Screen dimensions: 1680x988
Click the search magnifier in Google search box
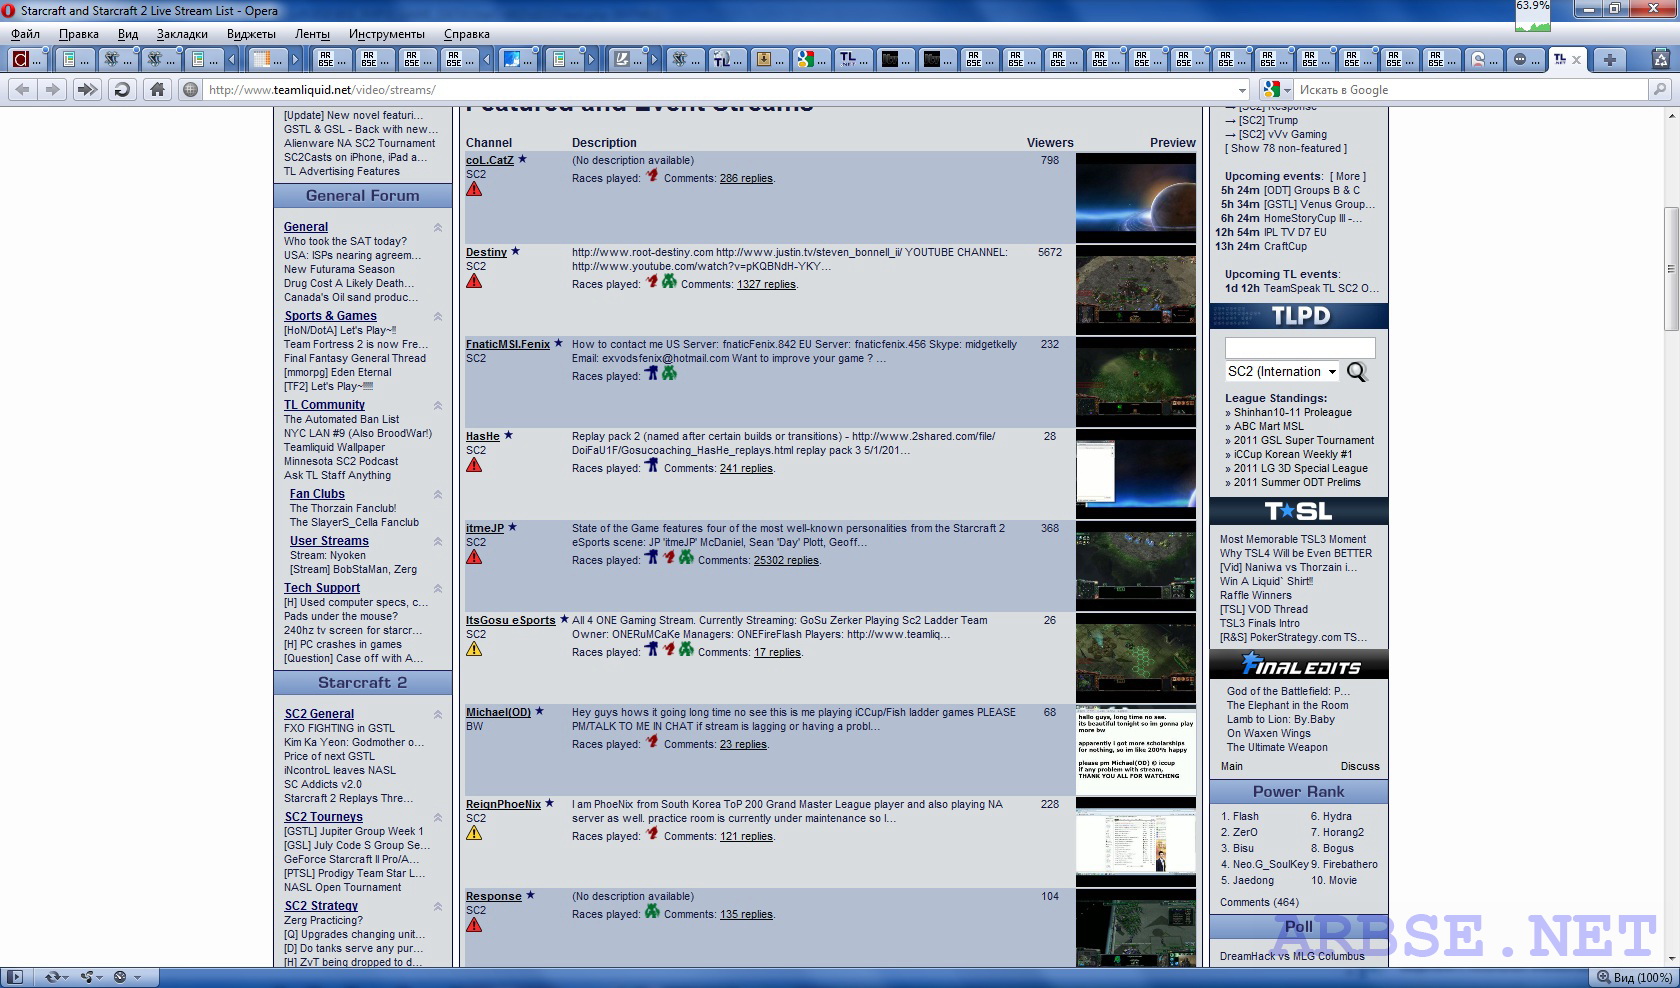(1660, 89)
